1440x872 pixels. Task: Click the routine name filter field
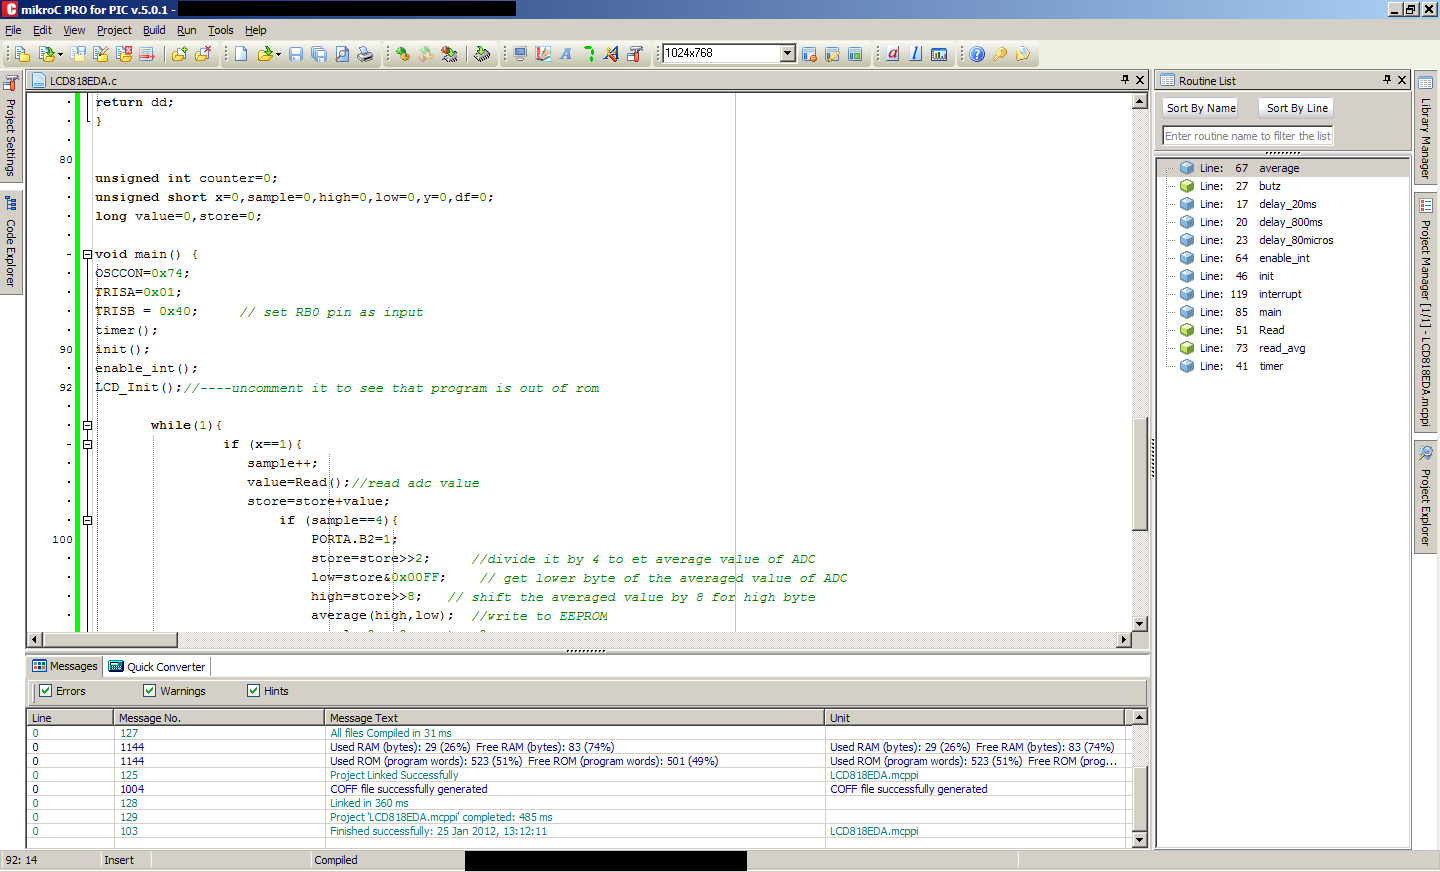(1247, 136)
